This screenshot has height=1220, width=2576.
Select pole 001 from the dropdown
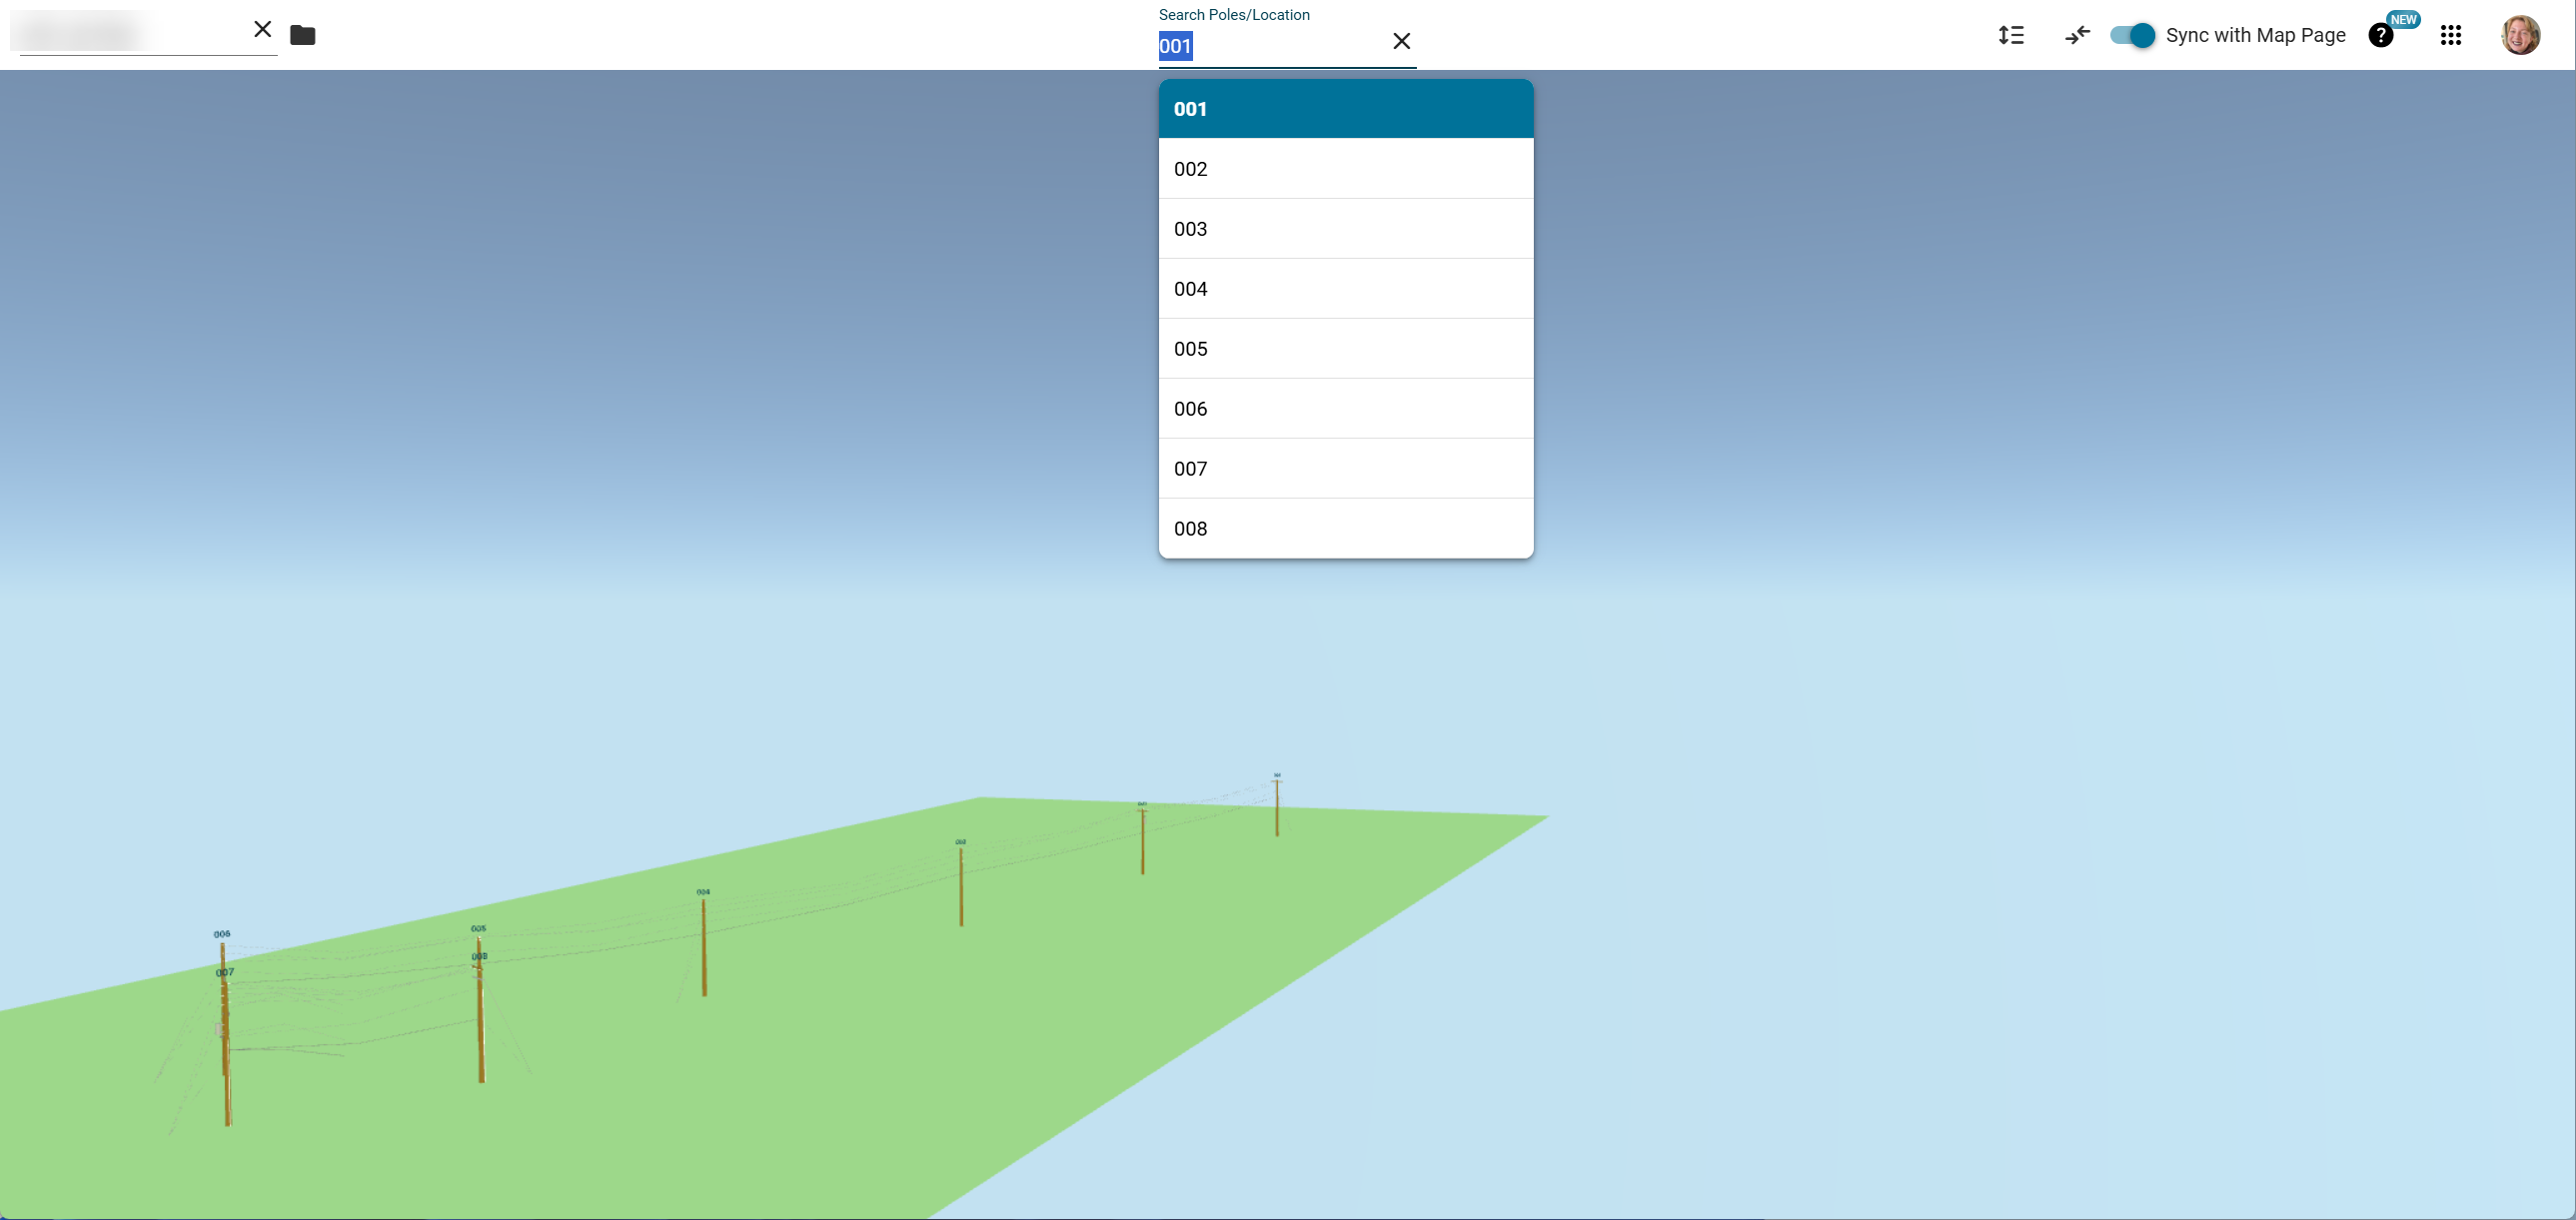tap(1345, 109)
